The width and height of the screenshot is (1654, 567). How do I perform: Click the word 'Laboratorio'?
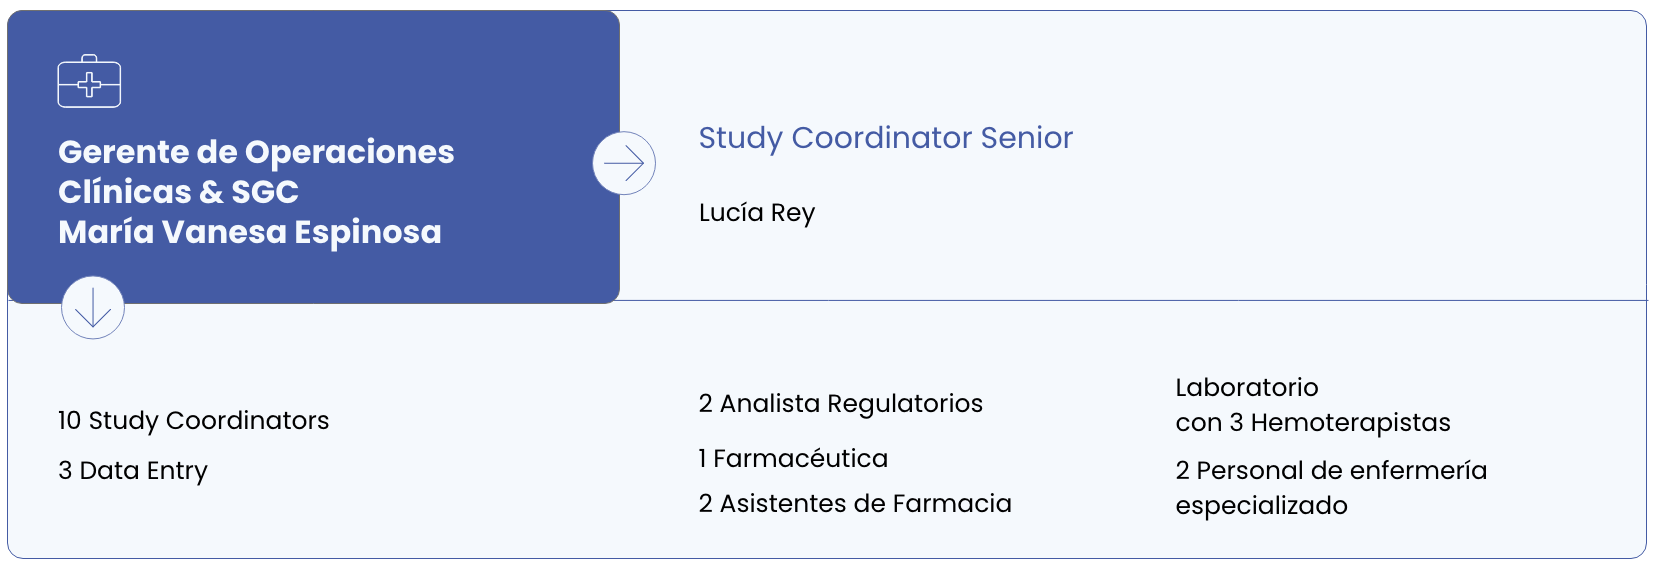coord(1247,387)
